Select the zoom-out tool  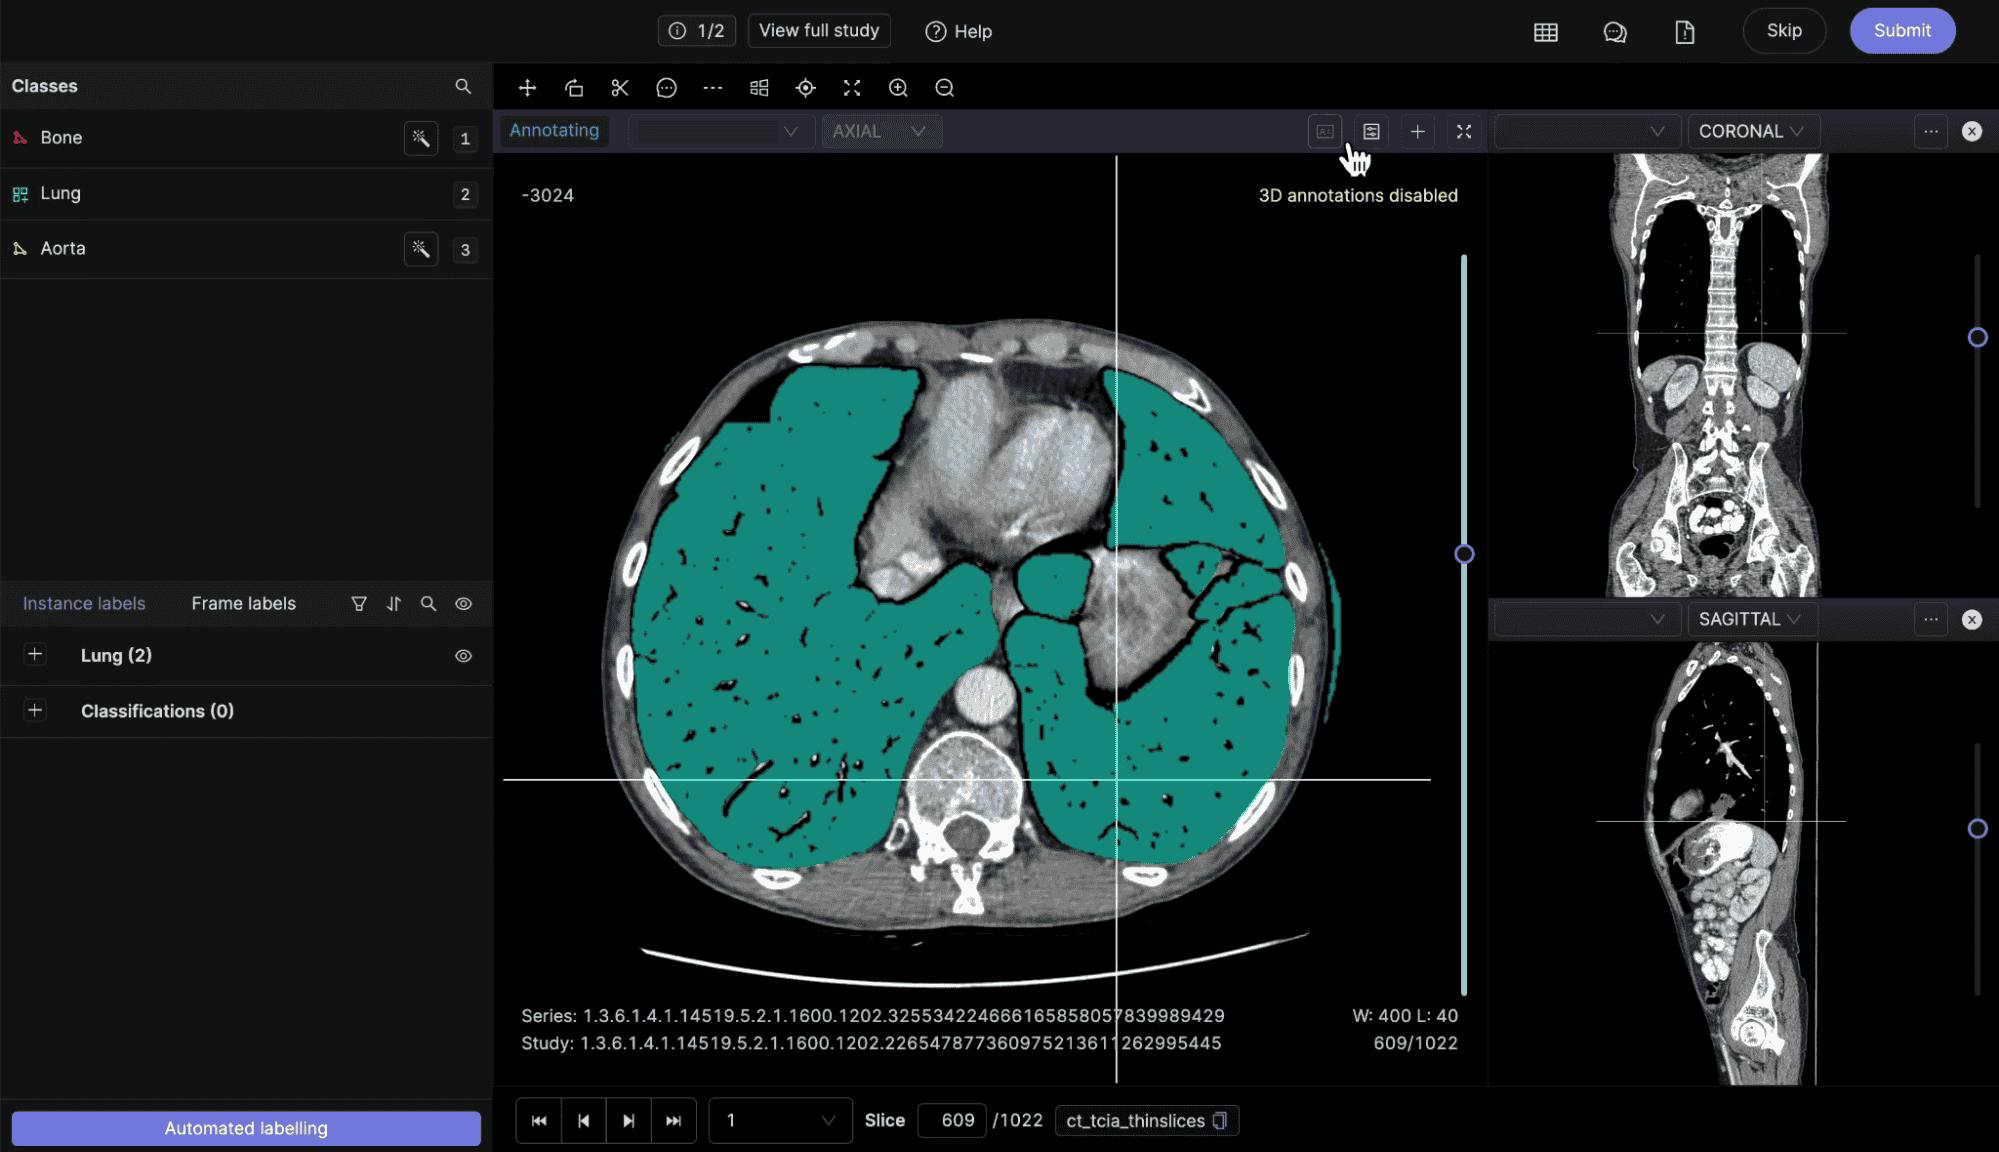(945, 87)
